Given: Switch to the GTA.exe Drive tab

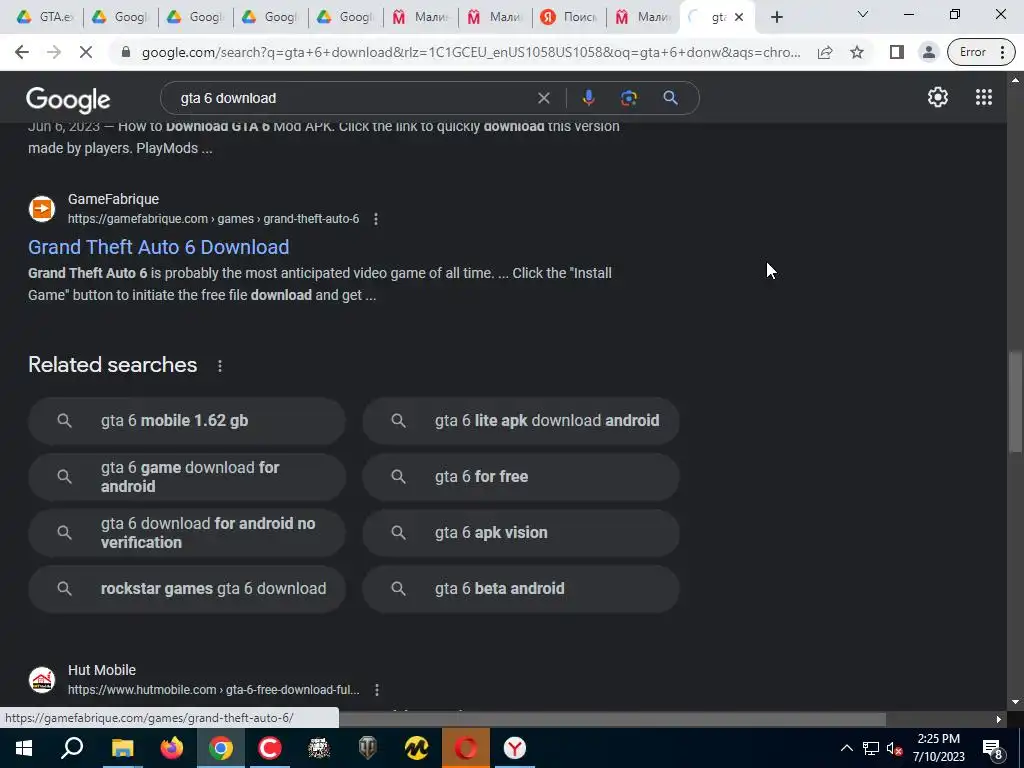Looking at the screenshot, I should pos(44,17).
